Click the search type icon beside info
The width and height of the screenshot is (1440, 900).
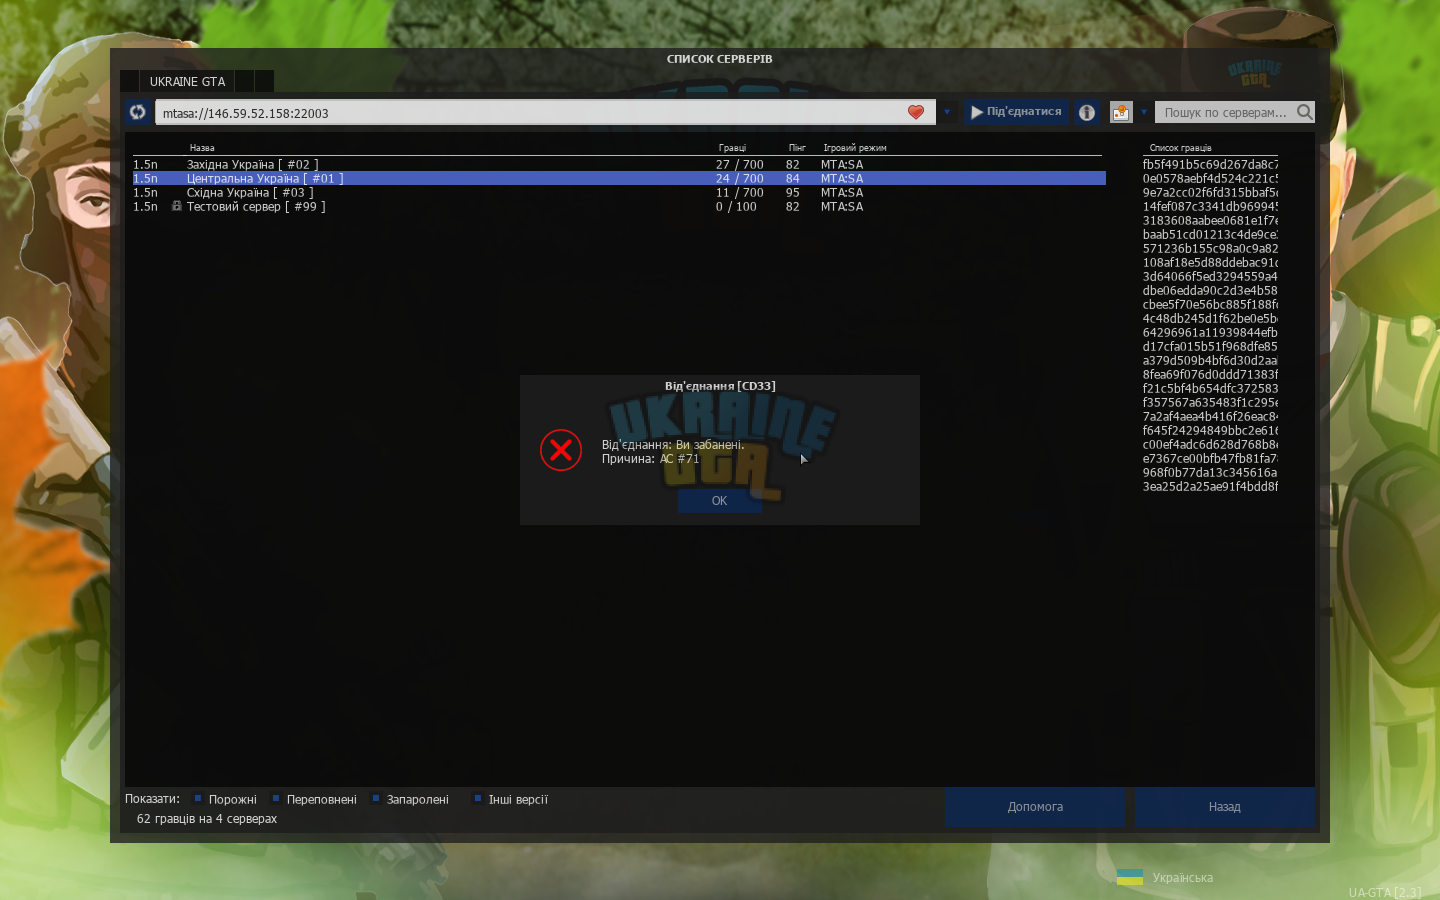1121,112
